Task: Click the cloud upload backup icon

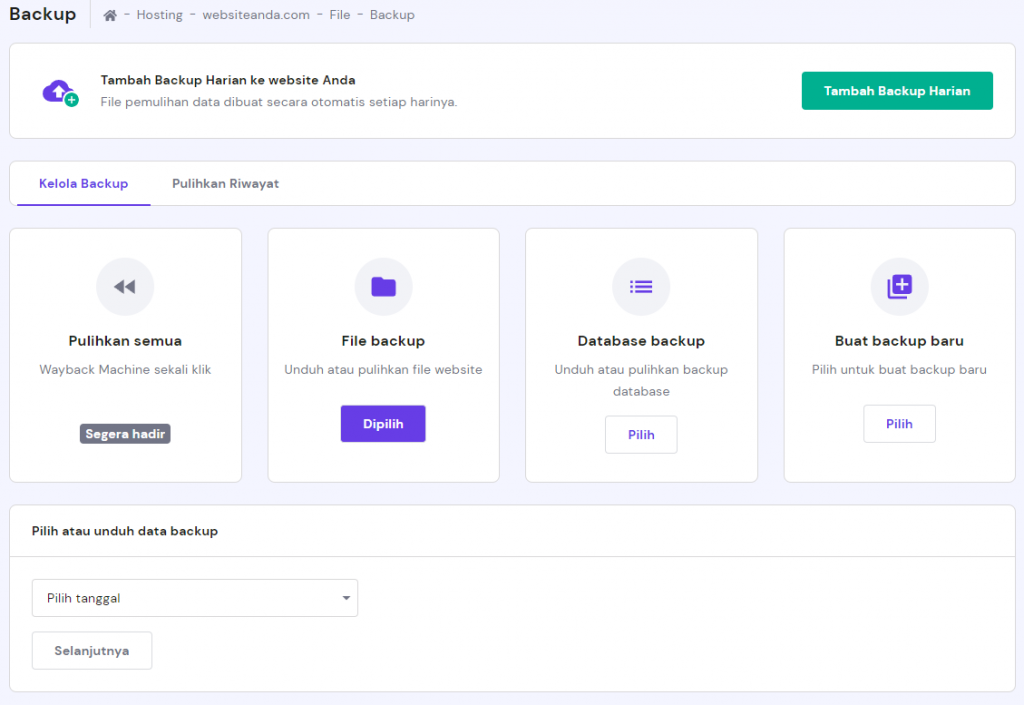Action: pyautogui.click(x=59, y=92)
